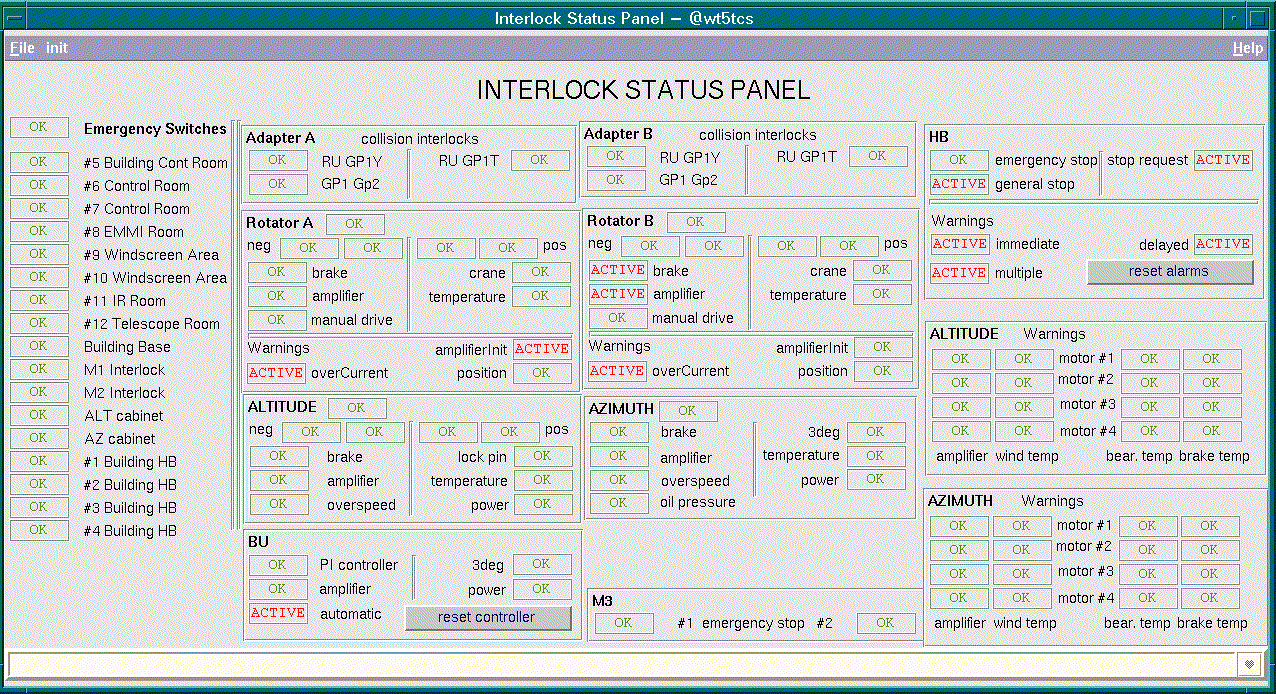This screenshot has width=1276, height=694.
Task: Click the BU automatic ACTIVE indicator
Action: tap(277, 613)
